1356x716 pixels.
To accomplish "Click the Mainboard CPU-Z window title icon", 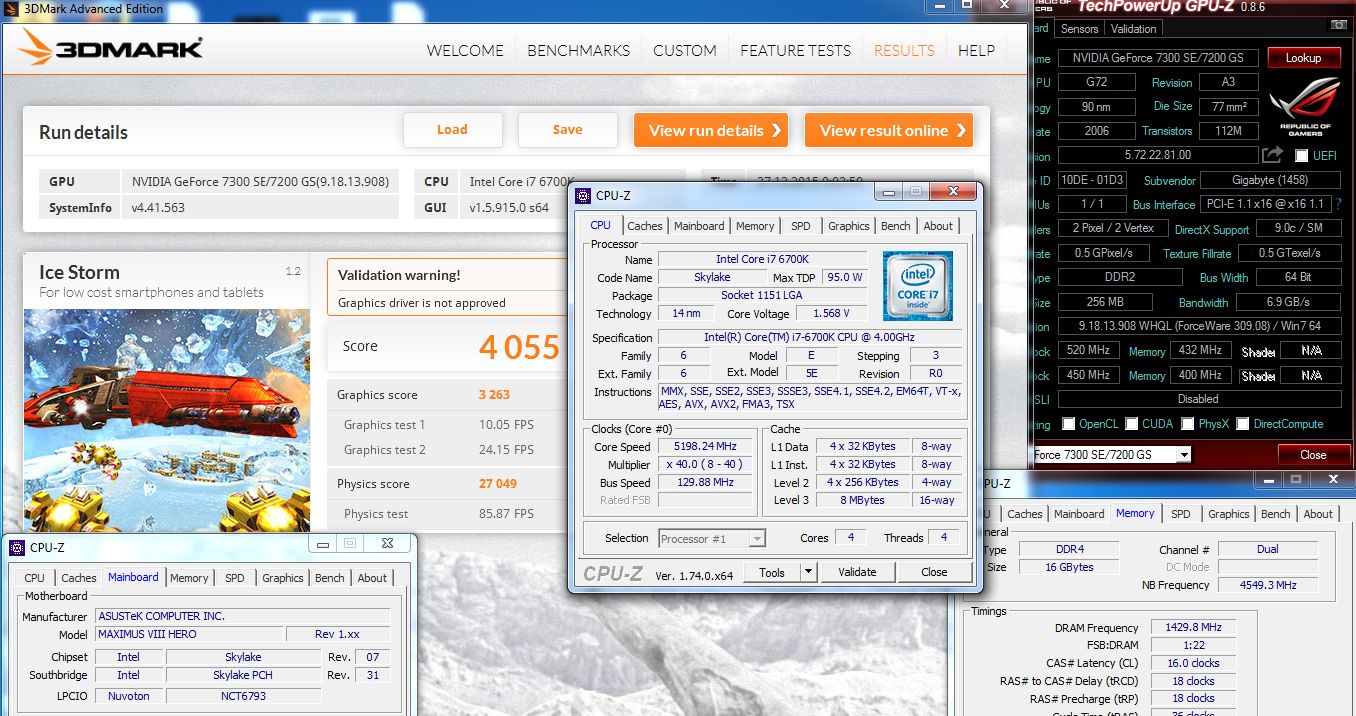I will pyautogui.click(x=17, y=547).
